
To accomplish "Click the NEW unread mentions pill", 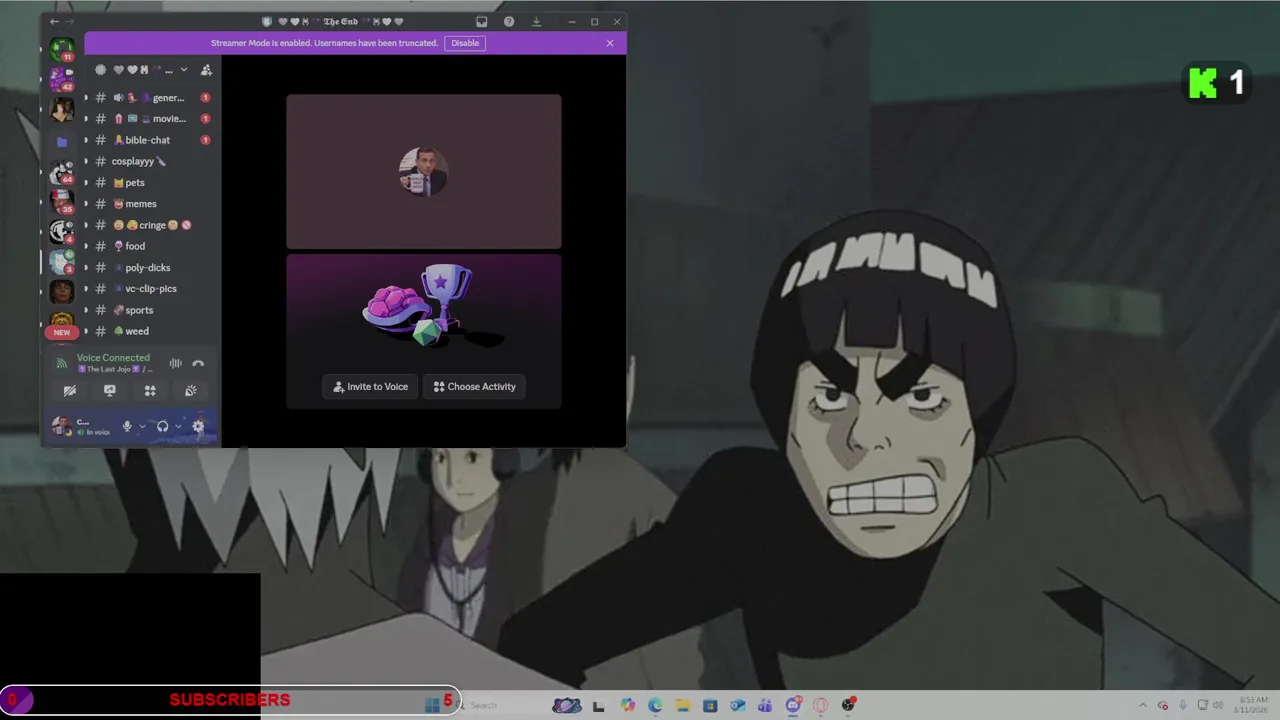I will point(62,332).
